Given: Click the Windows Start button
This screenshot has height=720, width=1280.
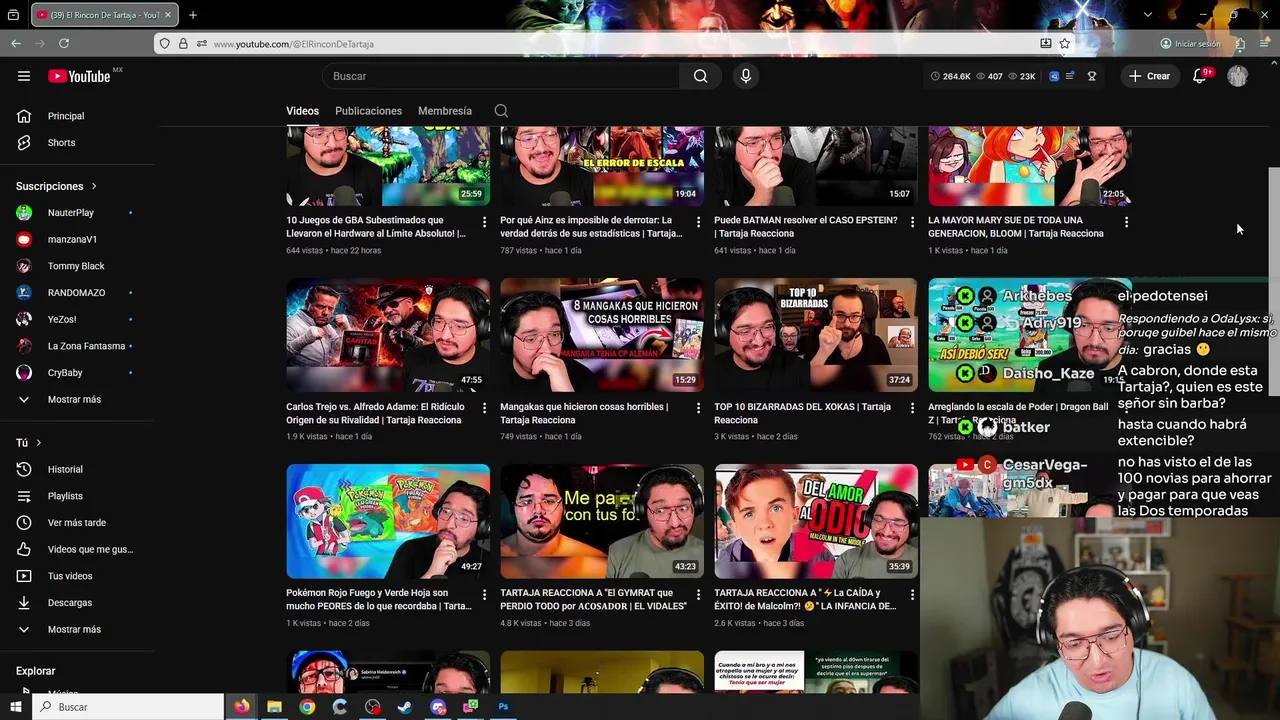Looking at the screenshot, I should (x=16, y=707).
